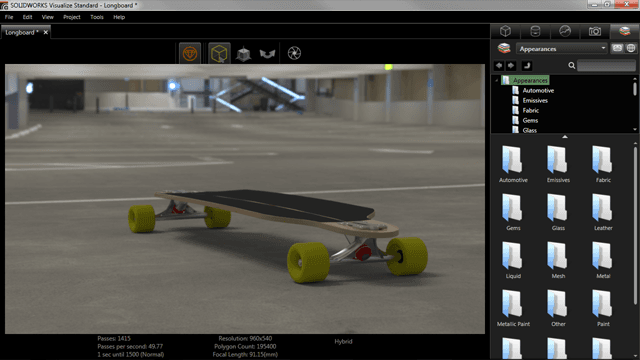This screenshot has height=360, width=640.
Task: Open the Project menu
Action: coord(72,17)
